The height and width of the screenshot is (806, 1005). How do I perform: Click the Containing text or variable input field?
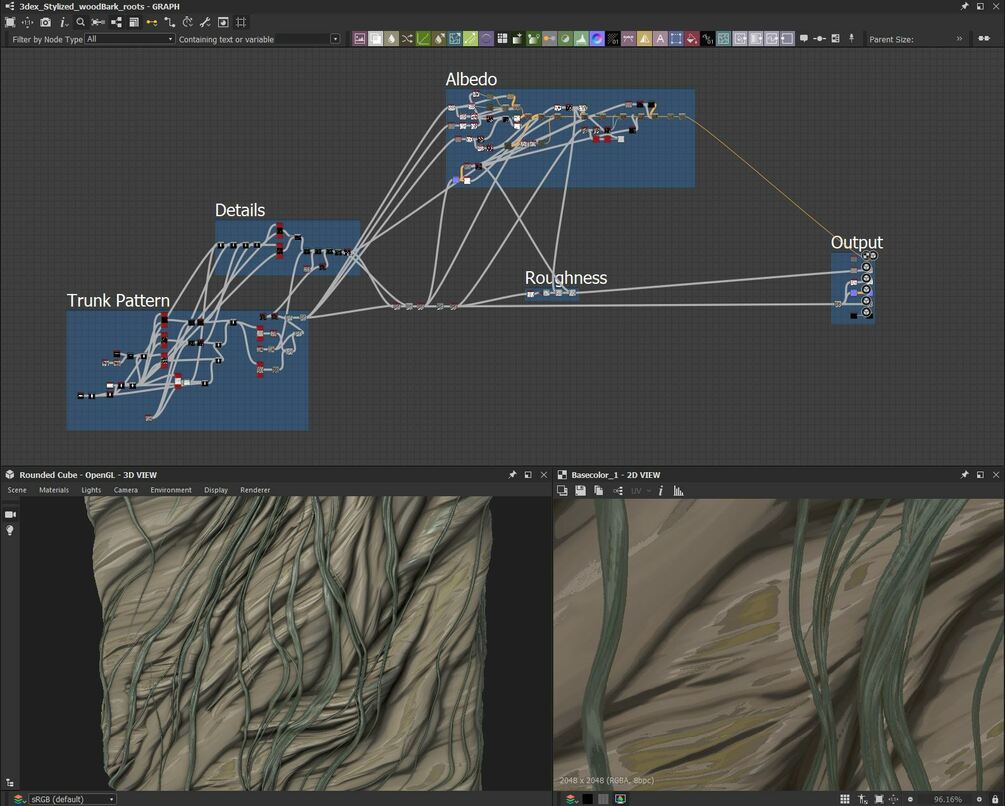tap(301, 39)
